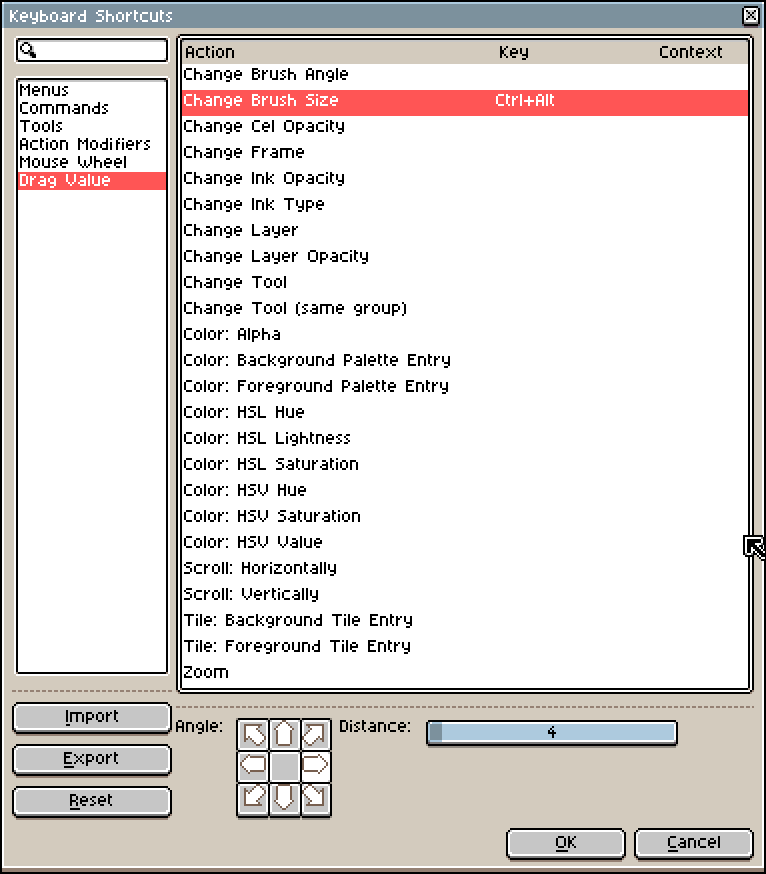Select the Change Layer Opacity action
Image resolution: width=766 pixels, height=874 pixels.
coord(276,256)
